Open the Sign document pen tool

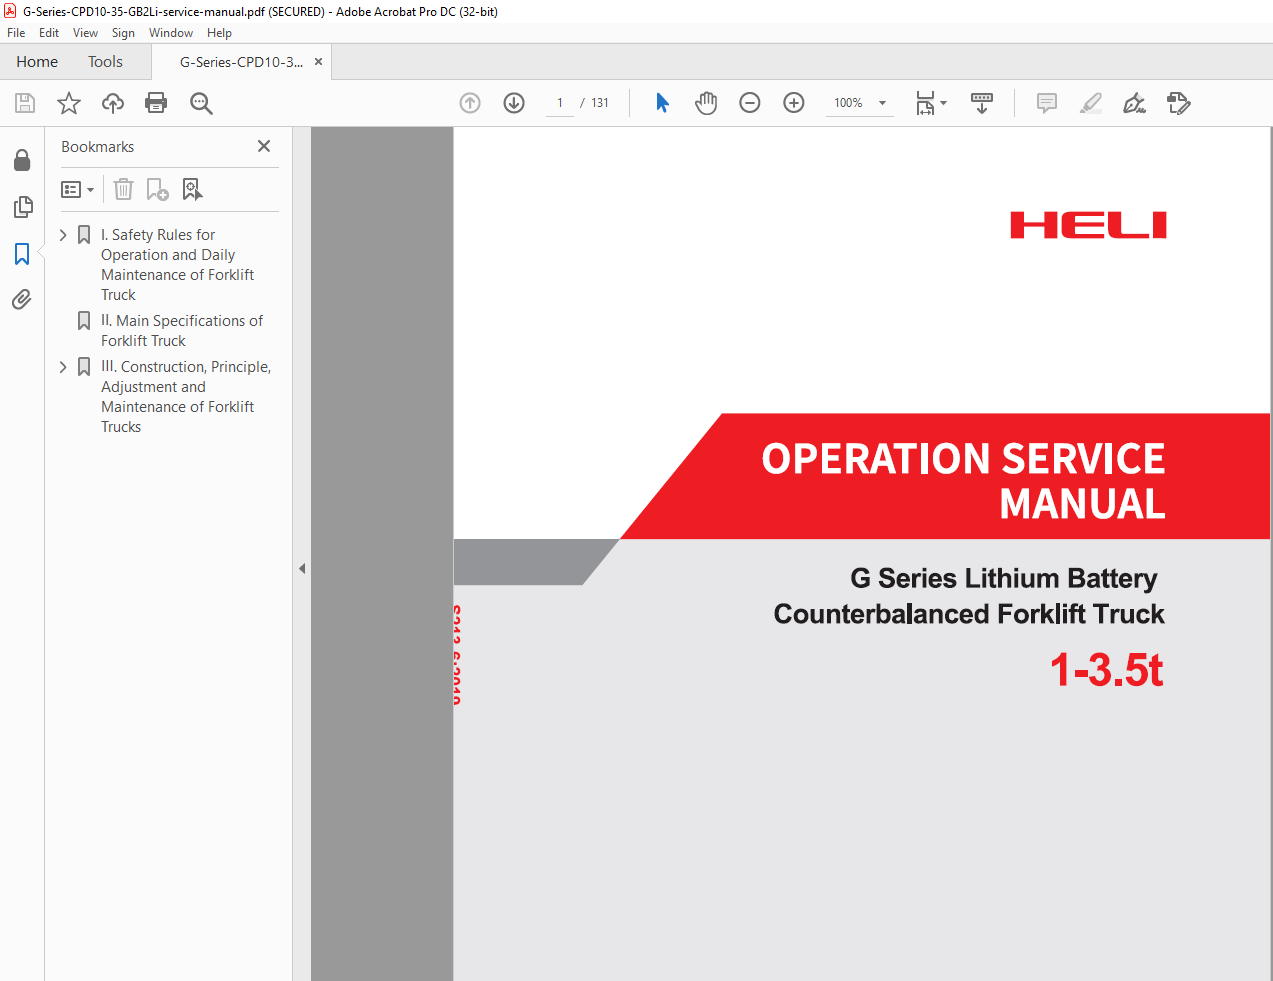(1134, 103)
